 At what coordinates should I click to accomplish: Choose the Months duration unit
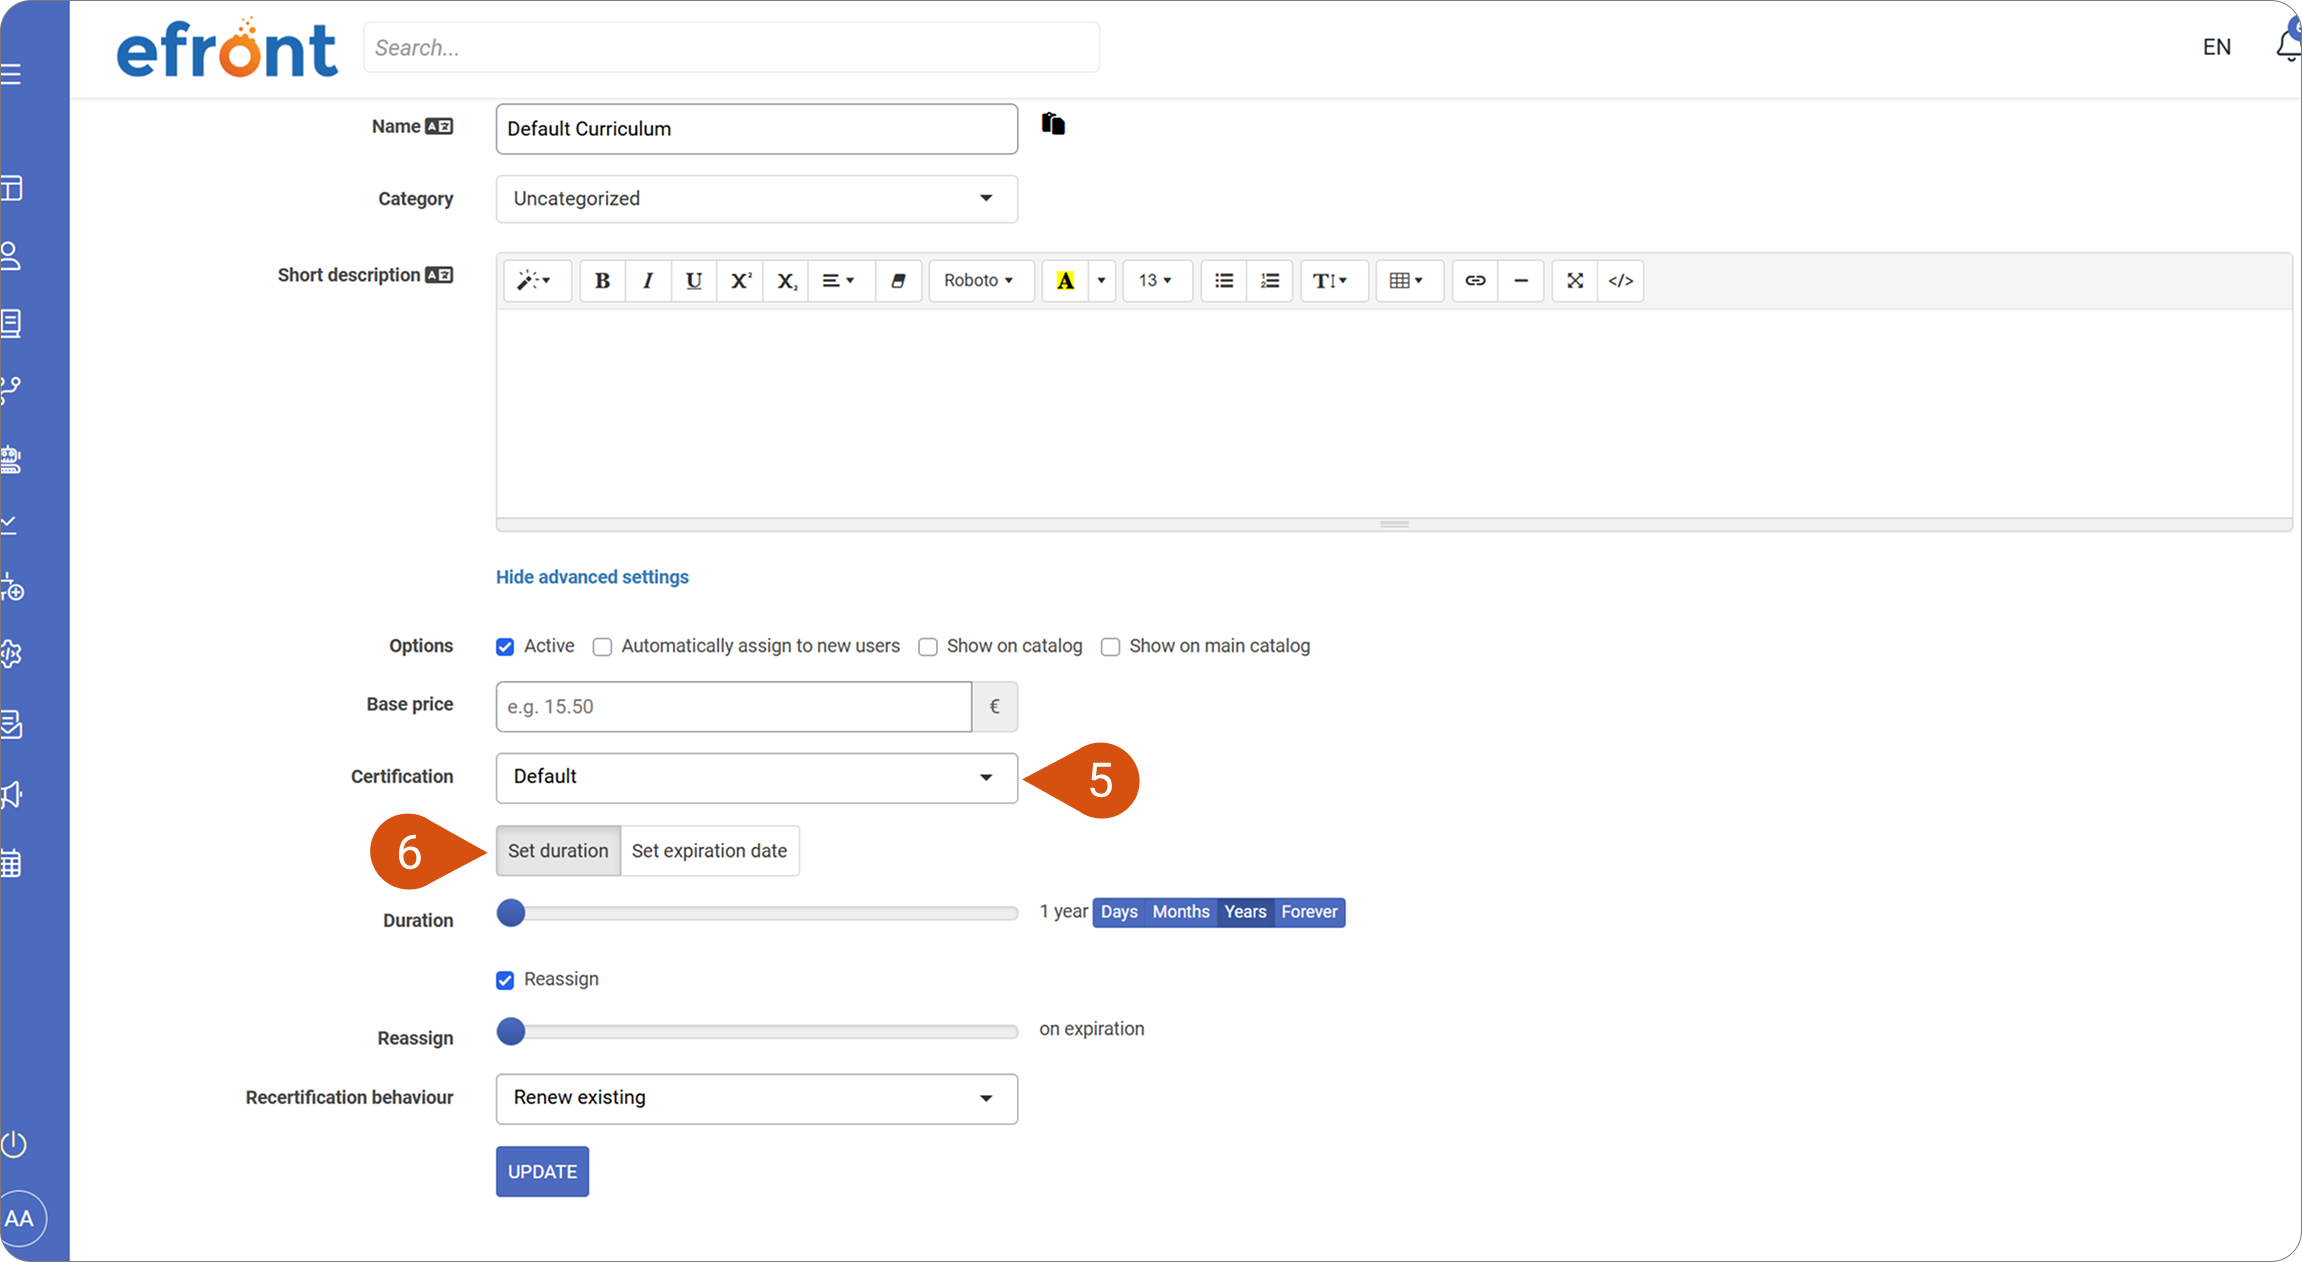coord(1181,912)
